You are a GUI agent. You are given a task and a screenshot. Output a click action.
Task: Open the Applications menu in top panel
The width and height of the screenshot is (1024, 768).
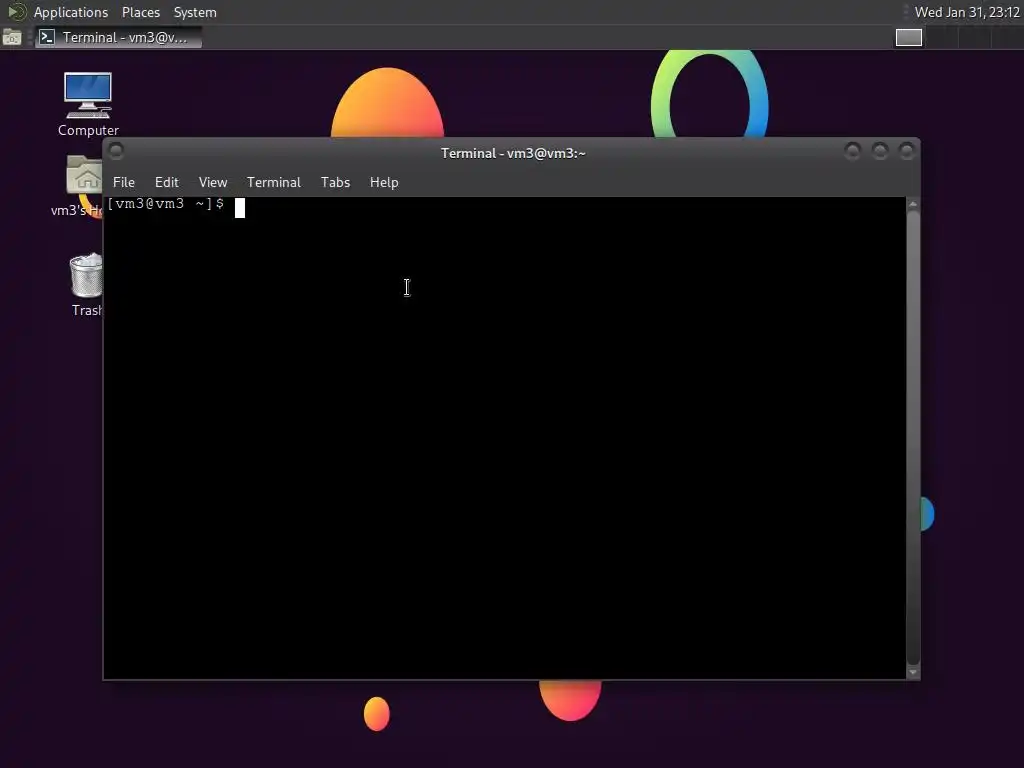click(x=71, y=12)
